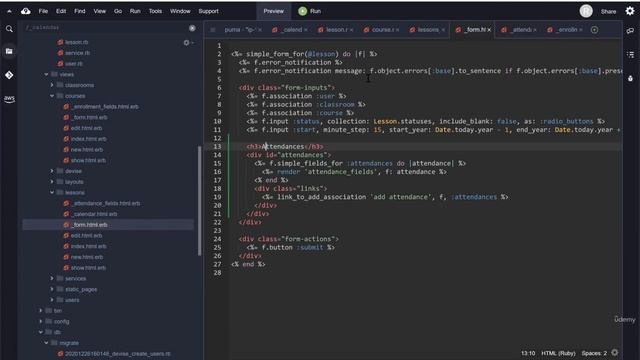Screen dimensions: 640x360
Task: Open the status bar settings gear
Action: [615, 353]
